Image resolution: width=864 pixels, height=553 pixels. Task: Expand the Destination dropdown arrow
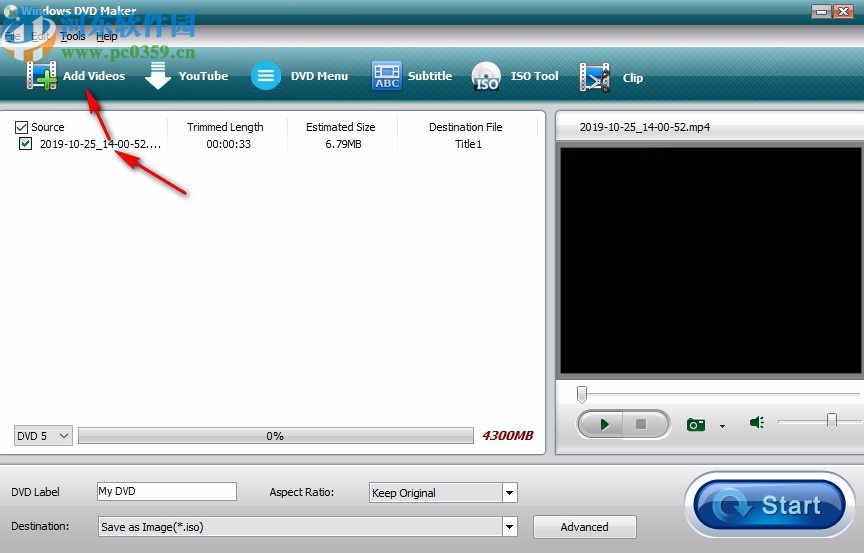510,527
